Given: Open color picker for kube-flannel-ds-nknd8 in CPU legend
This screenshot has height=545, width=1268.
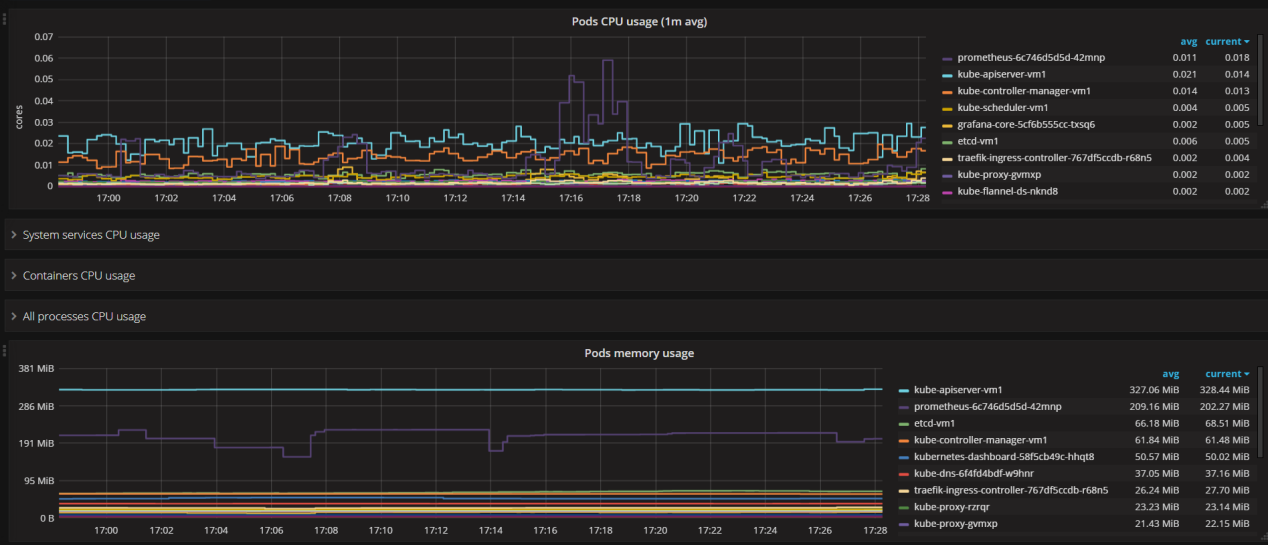Looking at the screenshot, I should (x=947, y=191).
